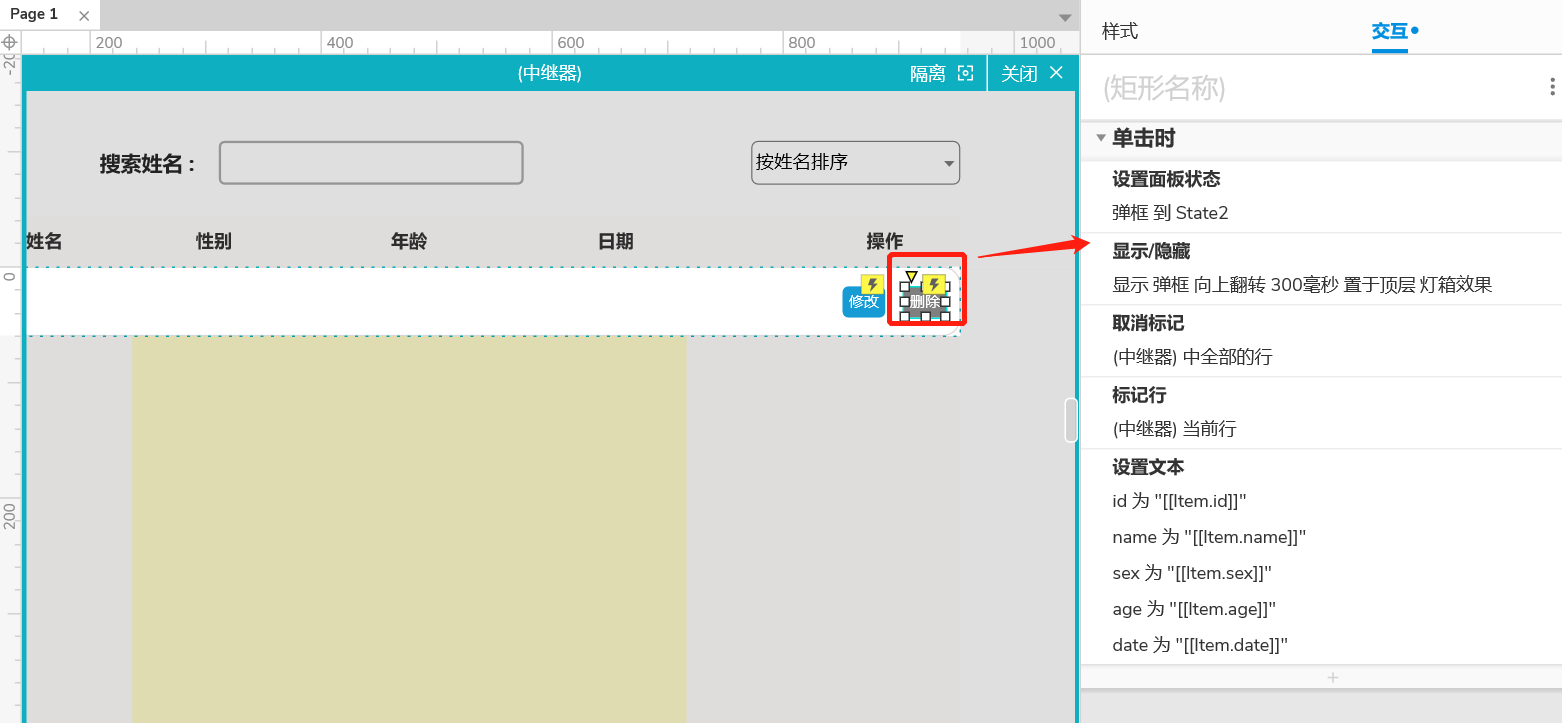Switch to the 交互 tab
This screenshot has width=1562, height=723.
click(x=1390, y=31)
